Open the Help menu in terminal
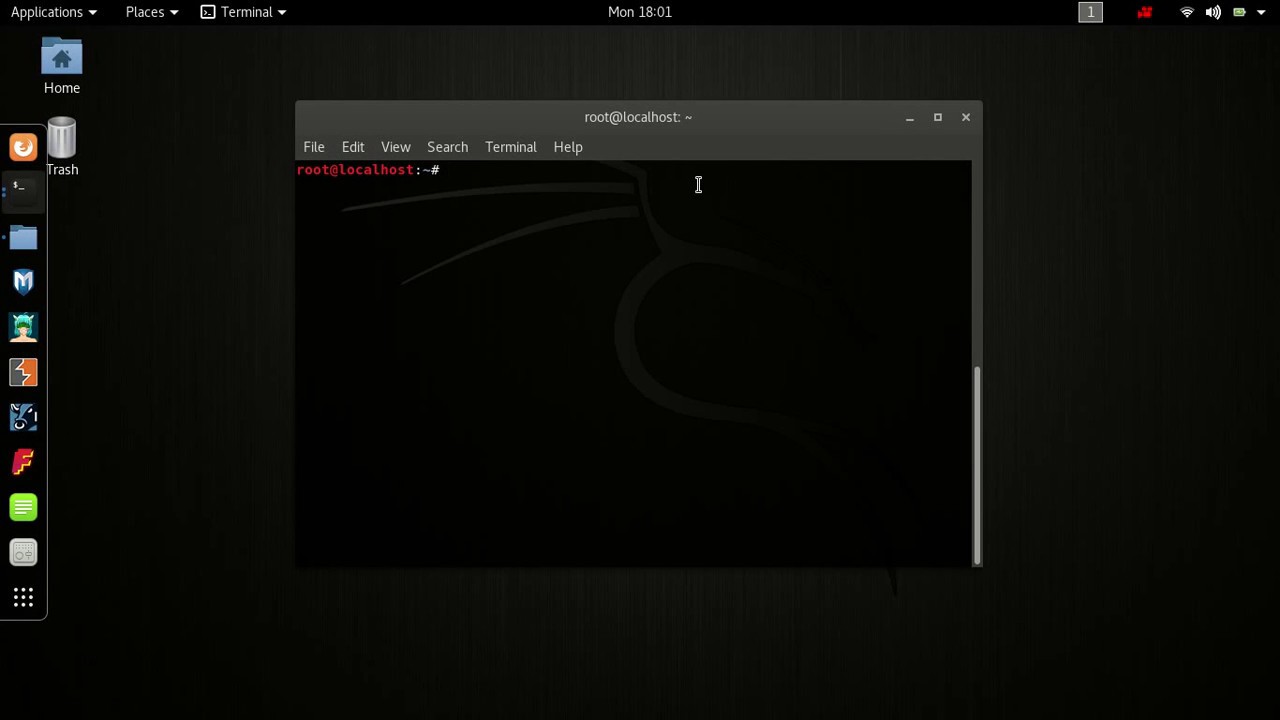This screenshot has height=720, width=1280. tap(568, 147)
